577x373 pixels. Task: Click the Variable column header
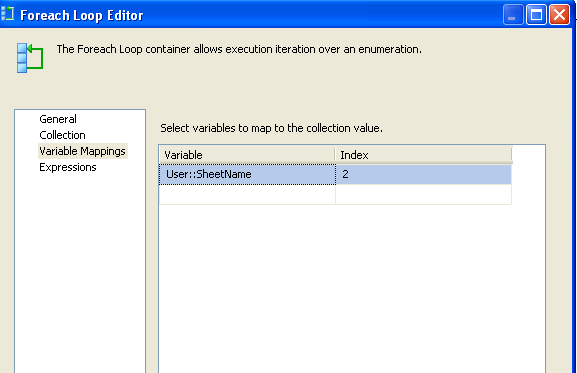click(247, 155)
